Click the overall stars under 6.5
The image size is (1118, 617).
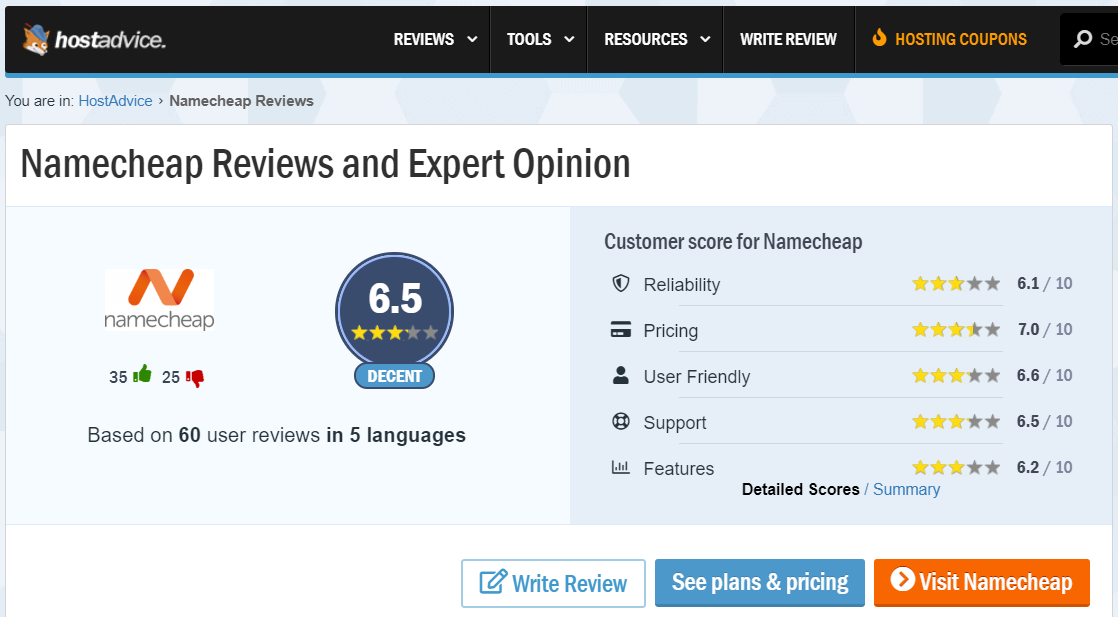pos(394,332)
